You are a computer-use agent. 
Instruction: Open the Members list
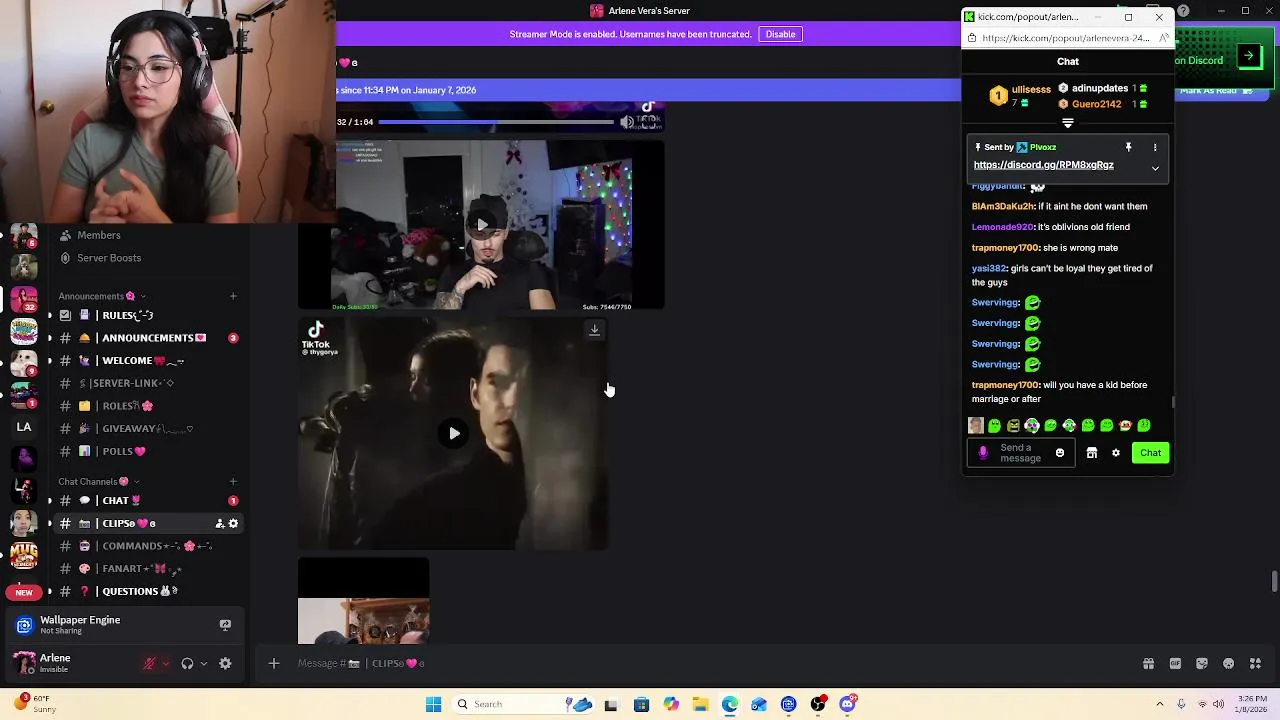(x=99, y=235)
